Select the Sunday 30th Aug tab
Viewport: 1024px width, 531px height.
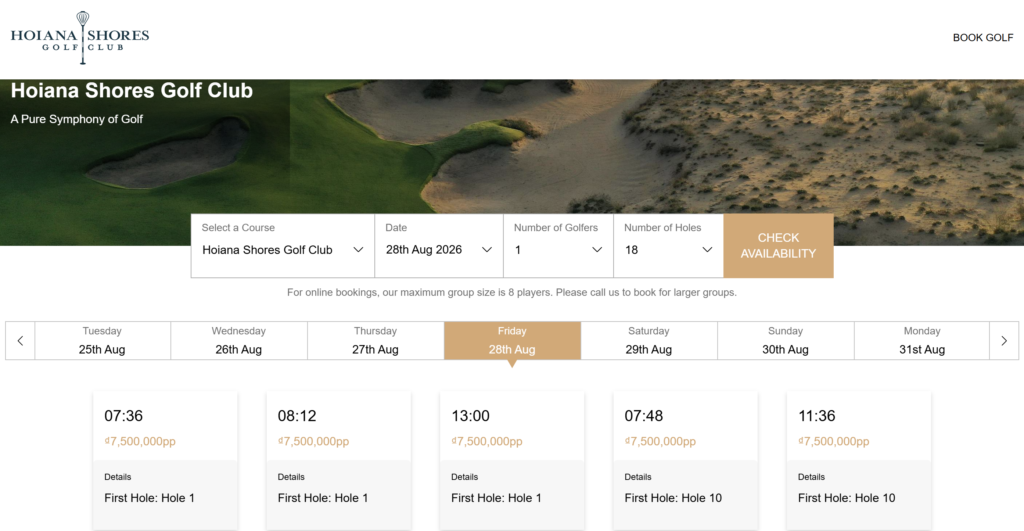pyautogui.click(x=785, y=340)
